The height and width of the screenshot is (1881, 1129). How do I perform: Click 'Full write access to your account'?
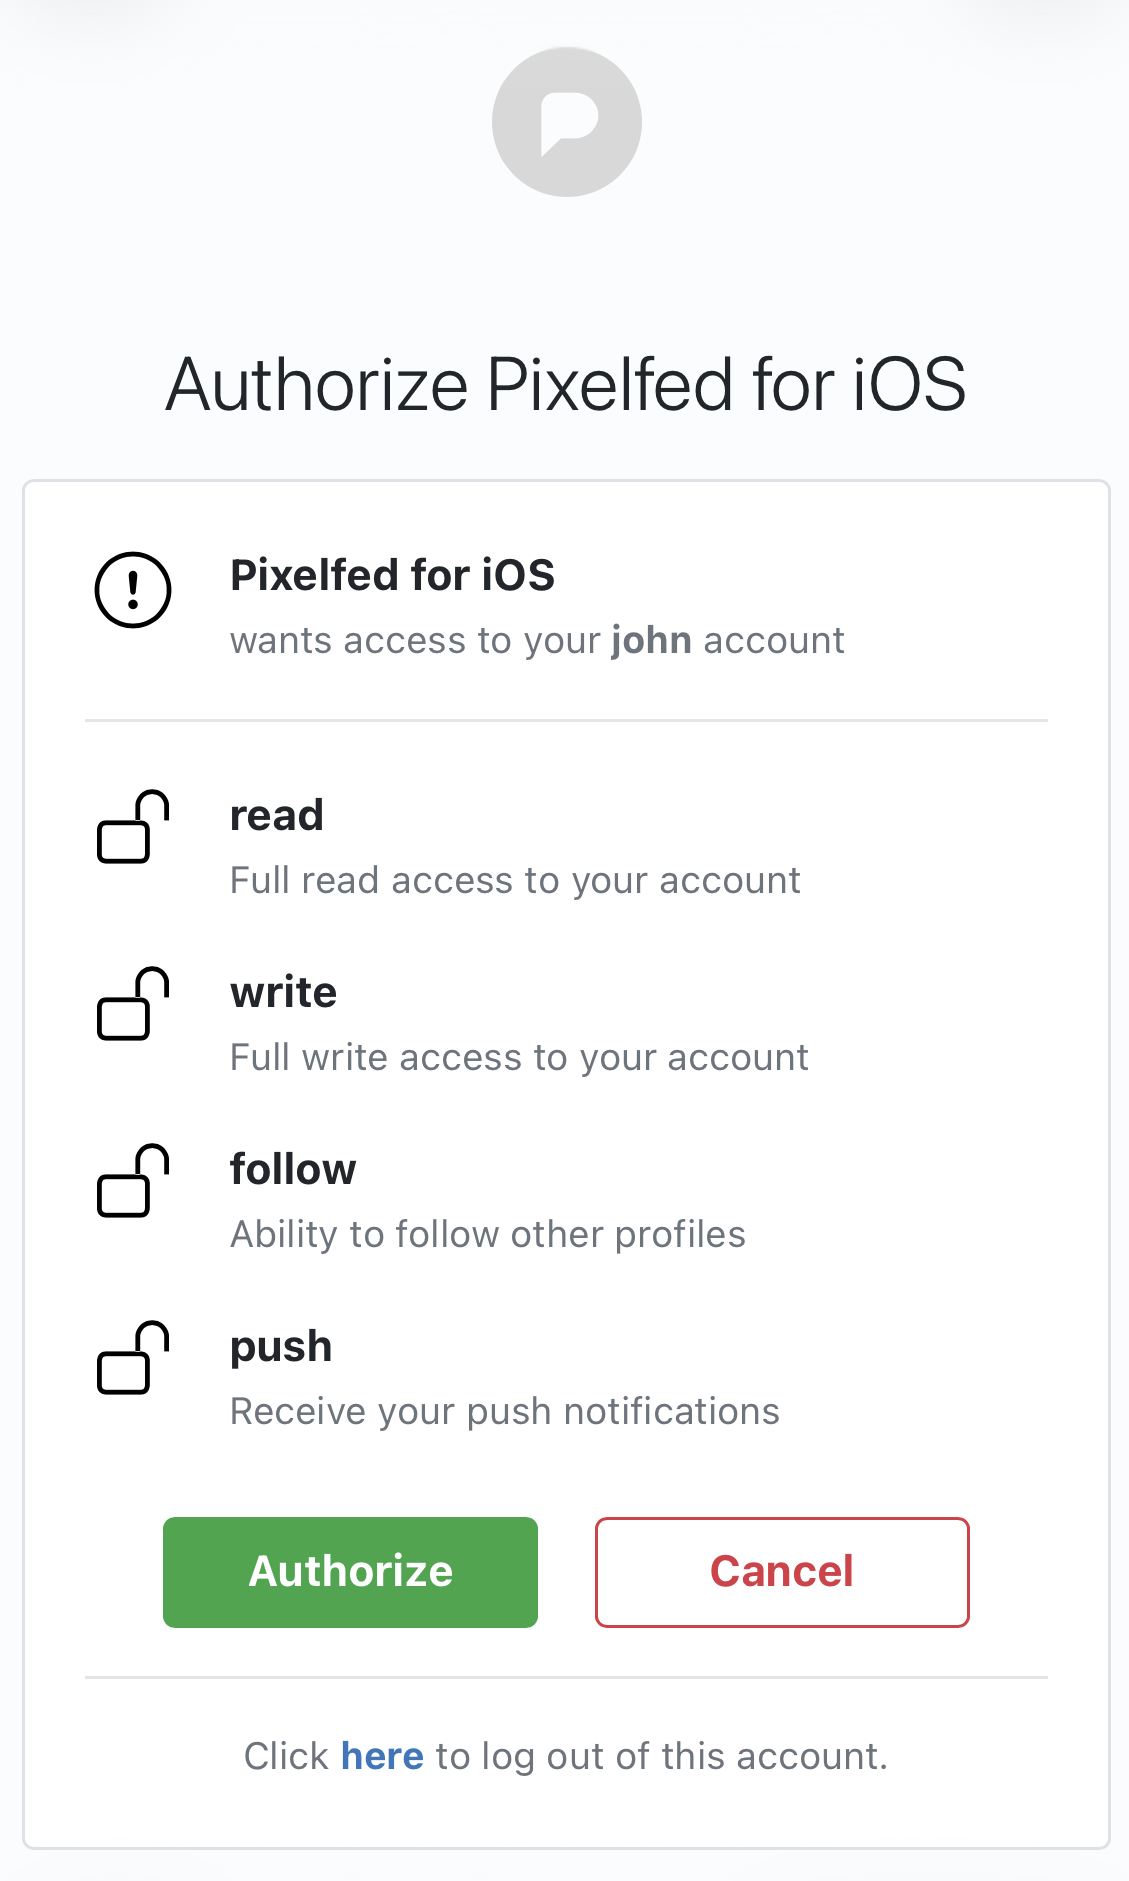coord(519,1058)
